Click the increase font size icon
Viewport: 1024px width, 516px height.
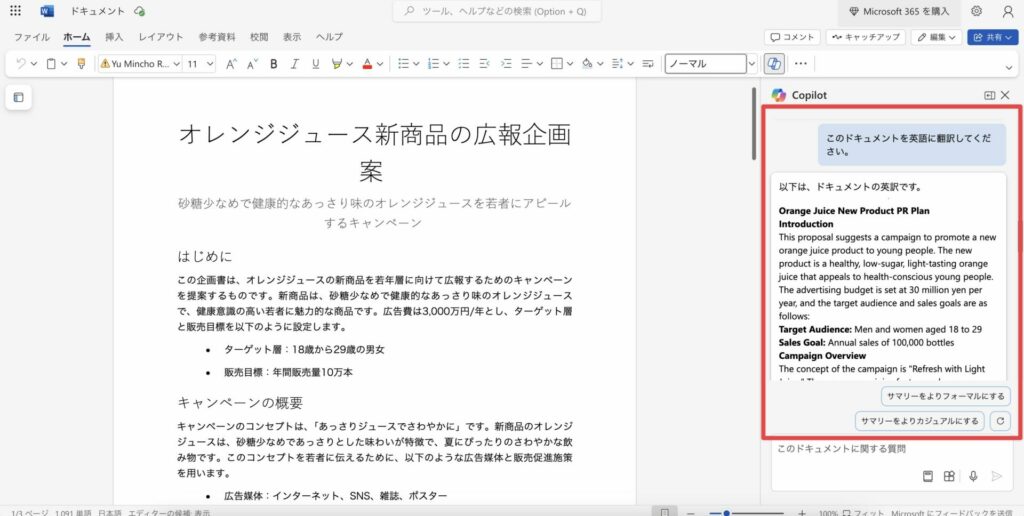(231, 64)
